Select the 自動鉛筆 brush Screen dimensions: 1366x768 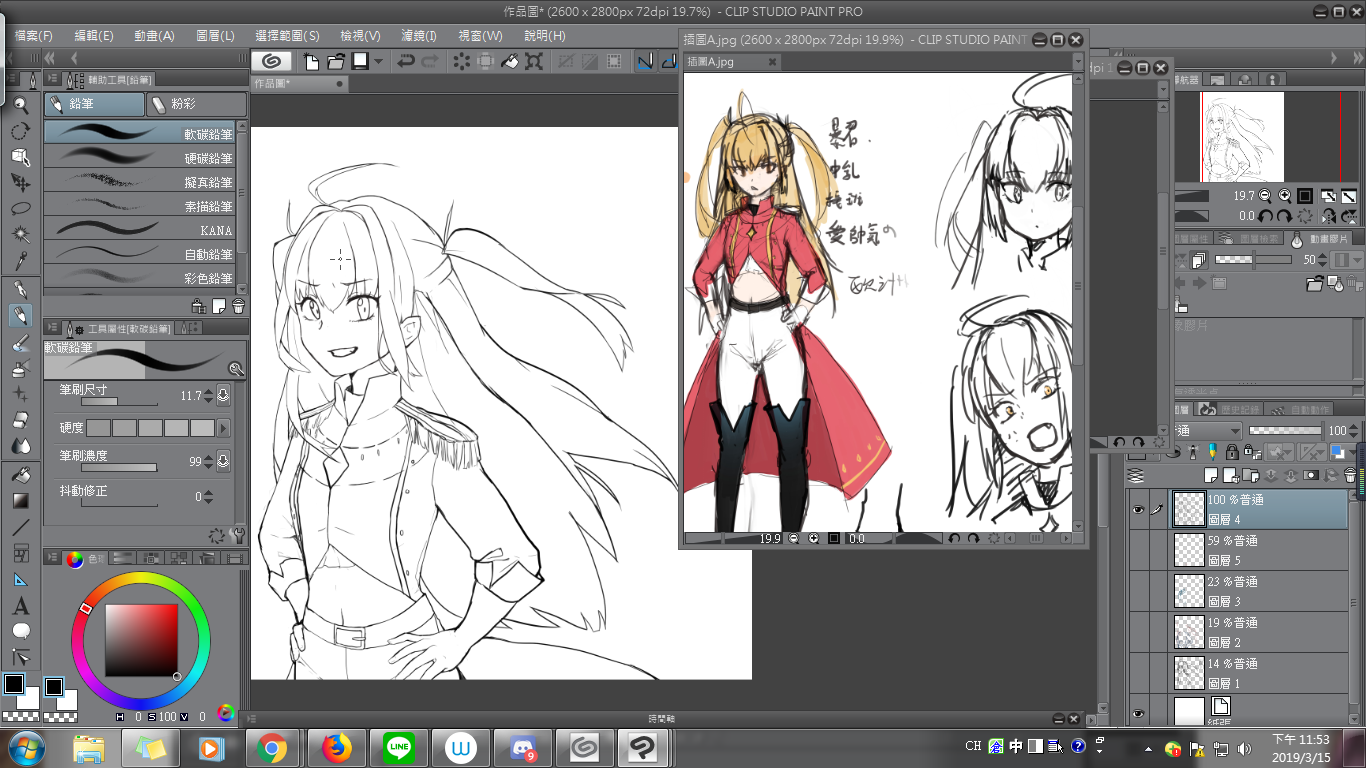point(140,254)
